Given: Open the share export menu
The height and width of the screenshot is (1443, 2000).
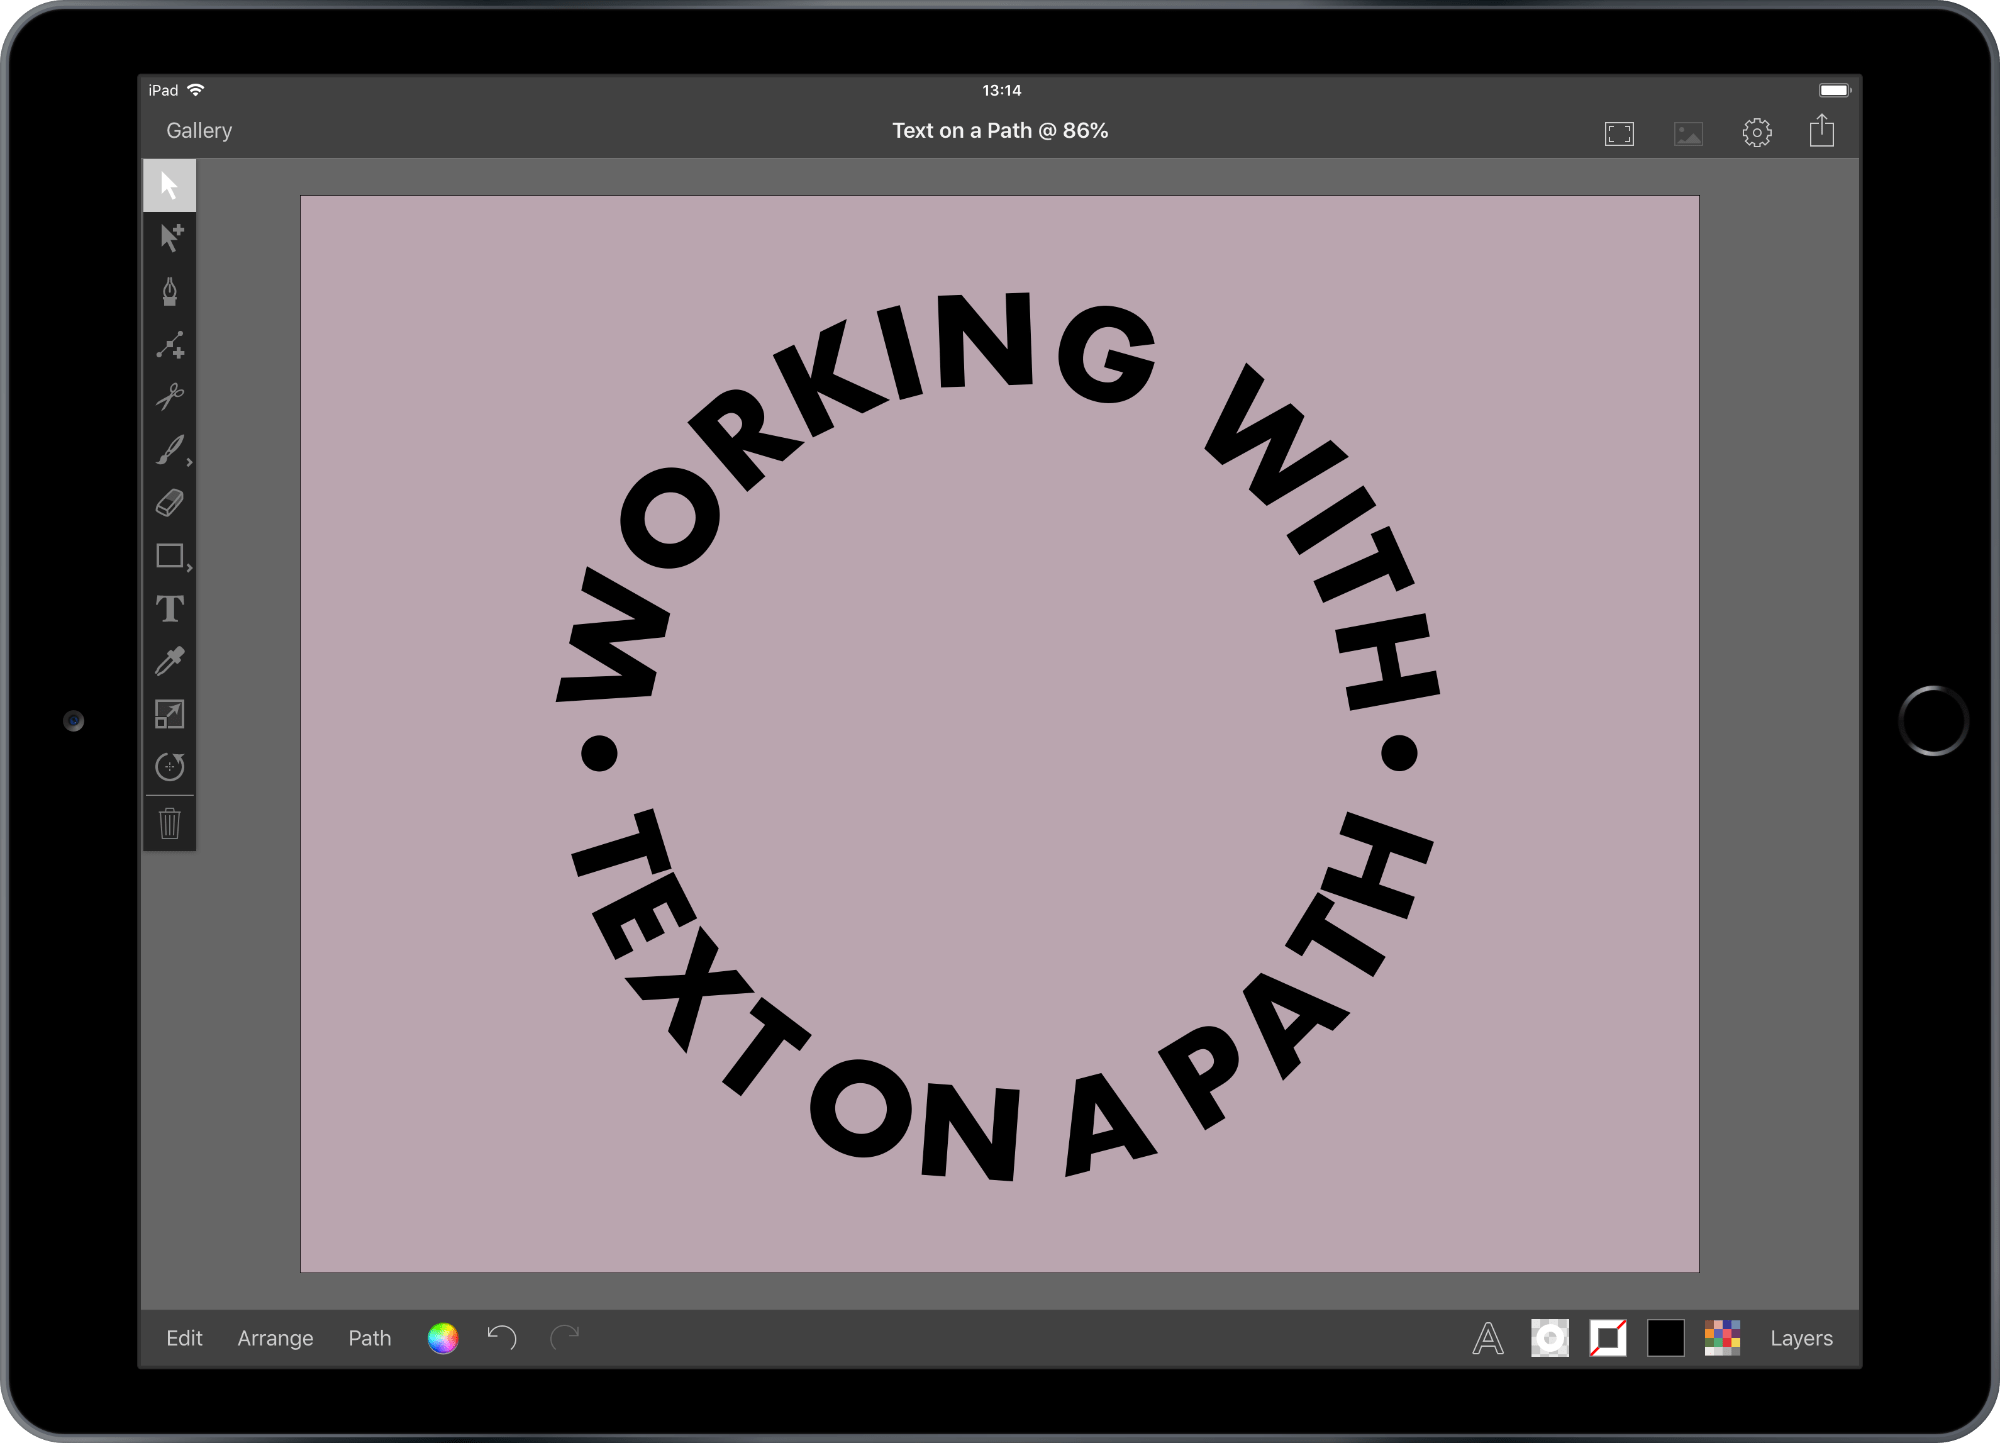Looking at the screenshot, I should (1821, 132).
